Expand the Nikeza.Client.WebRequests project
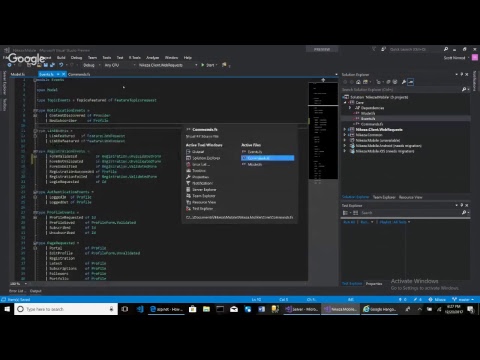This screenshot has width=480, height=360. click(x=345, y=130)
